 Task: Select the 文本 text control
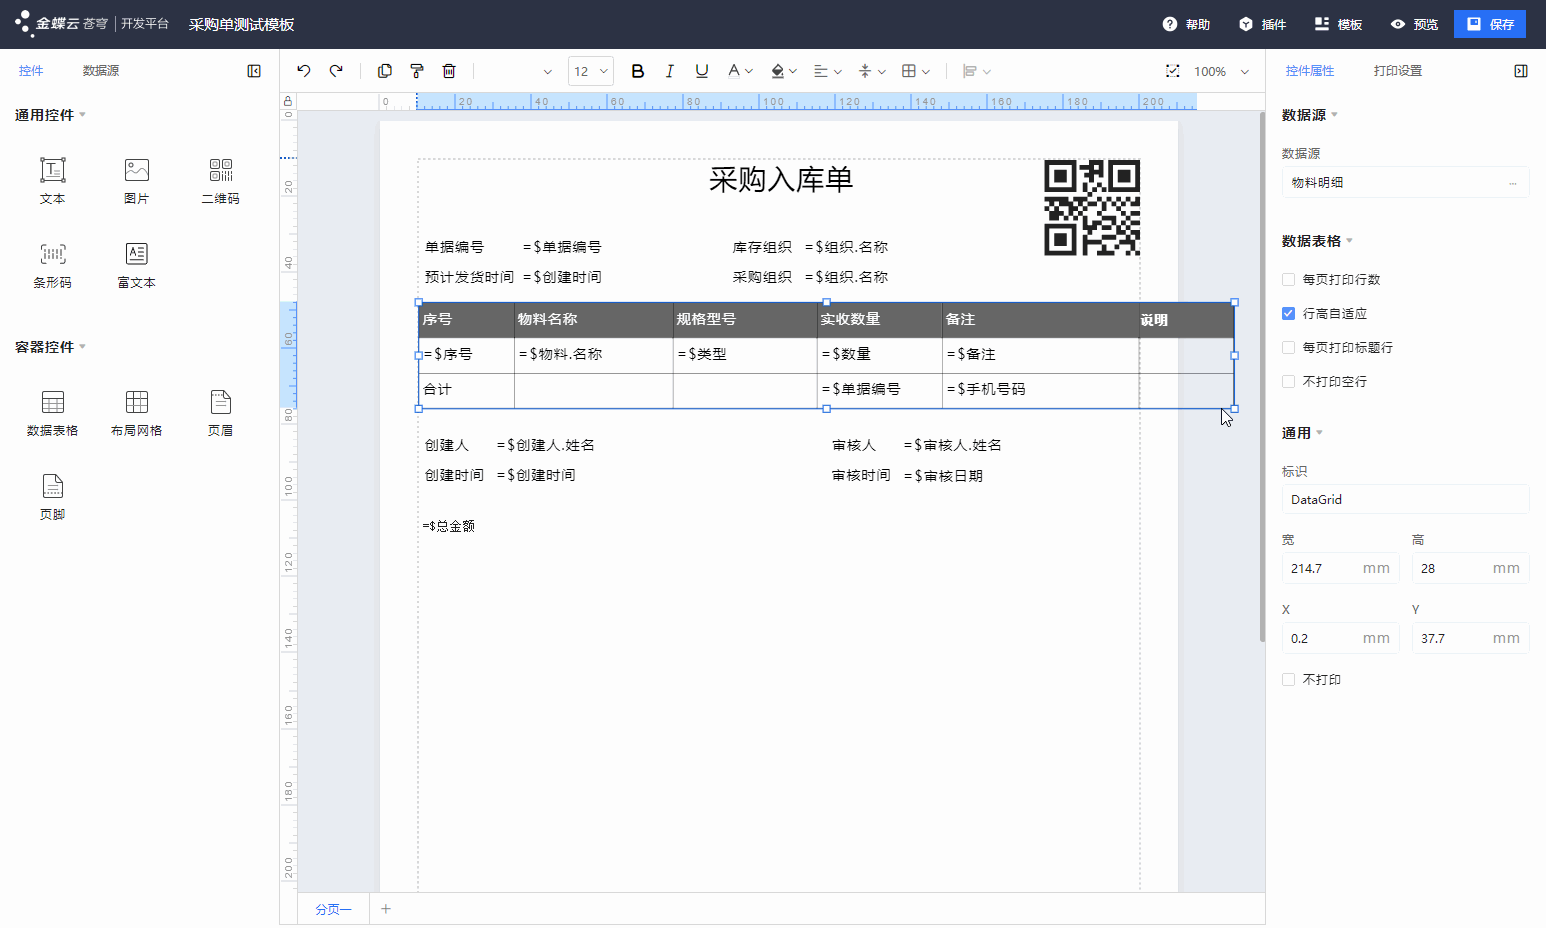[52, 180]
